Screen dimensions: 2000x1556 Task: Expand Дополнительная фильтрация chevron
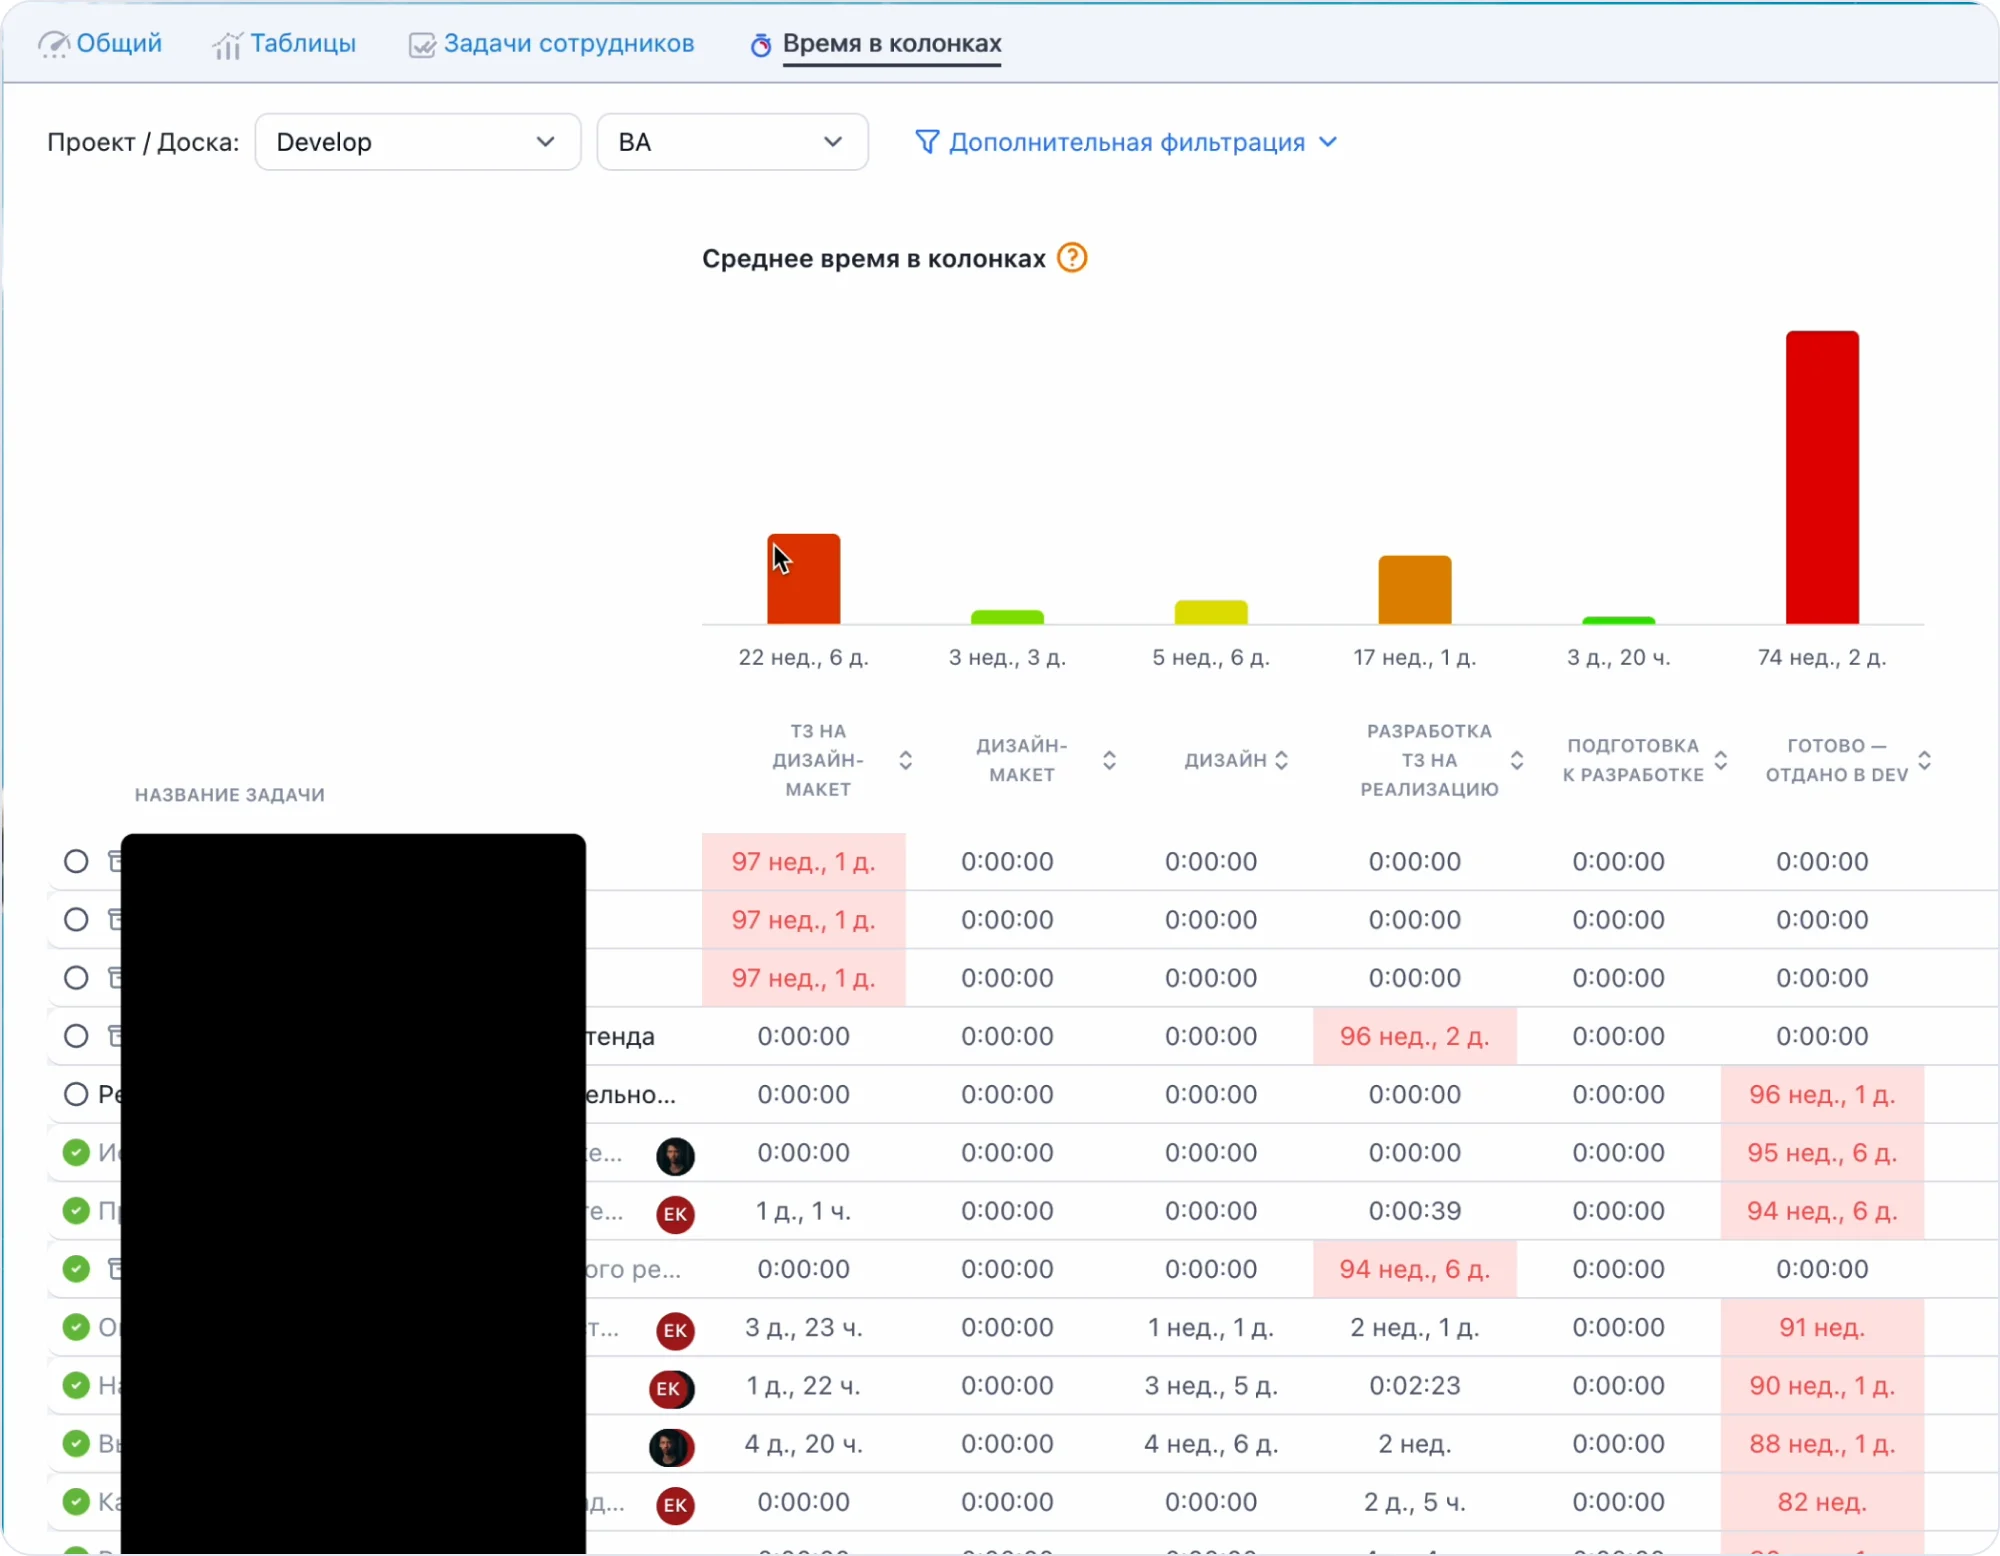pos(1329,142)
